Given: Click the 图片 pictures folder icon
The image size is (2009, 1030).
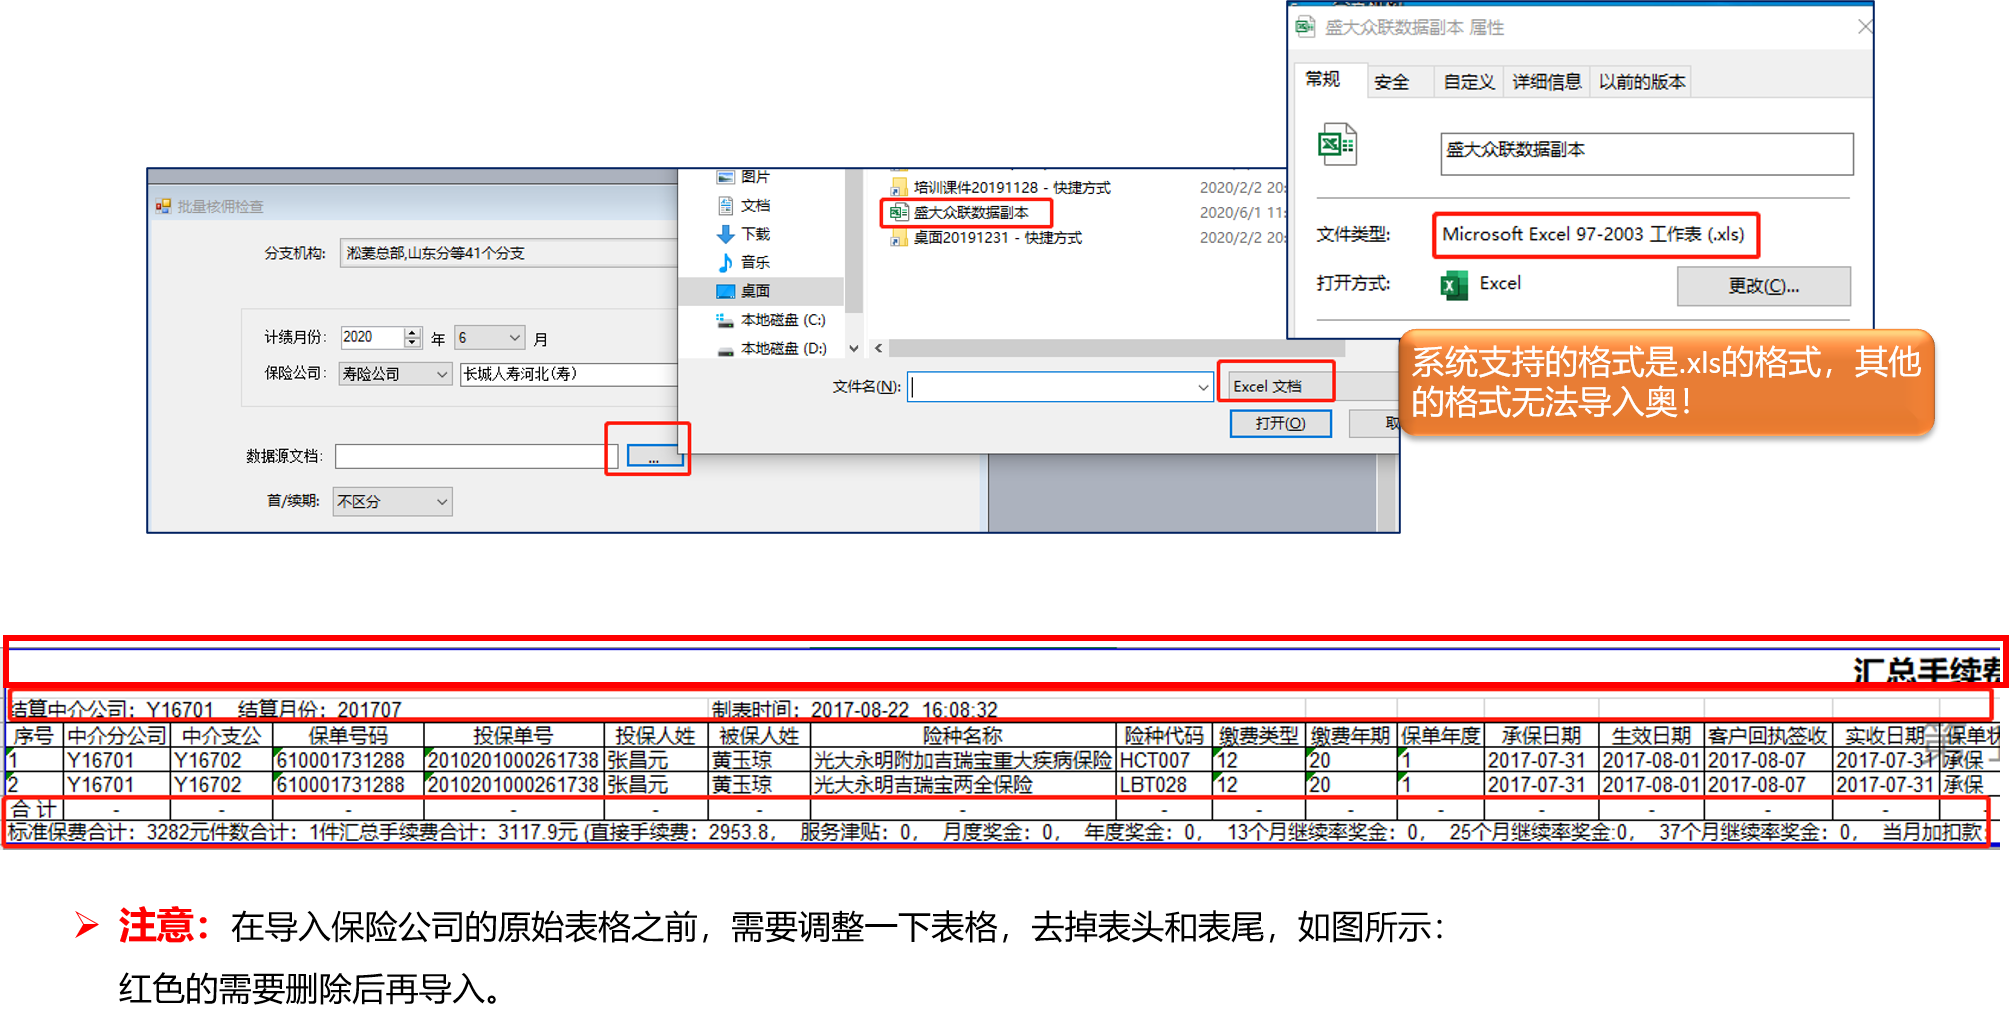Looking at the screenshot, I should pos(726,177).
